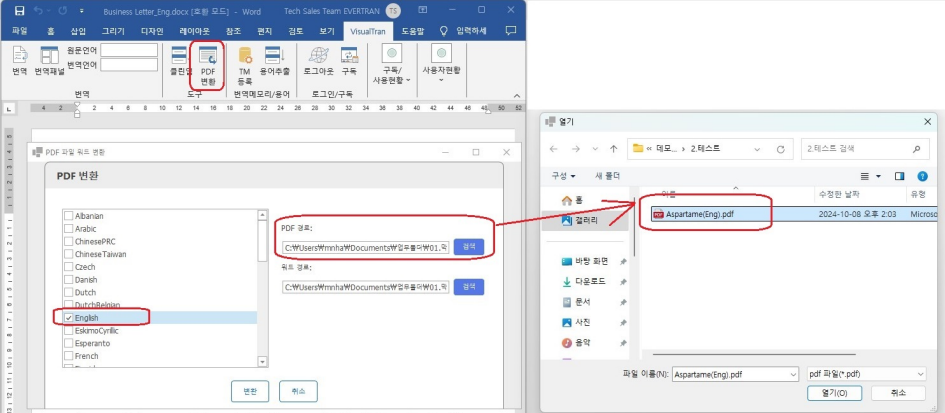Toggle the preview pane icon
The image size is (945, 413).
(x=900, y=176)
